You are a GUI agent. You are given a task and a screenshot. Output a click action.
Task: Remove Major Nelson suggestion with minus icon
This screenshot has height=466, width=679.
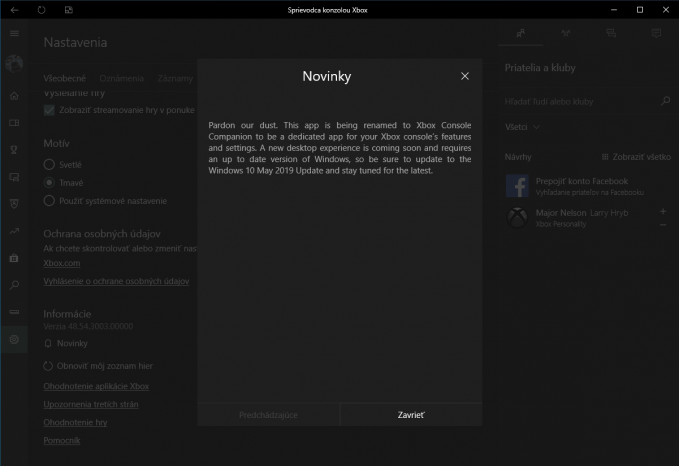(x=663, y=225)
